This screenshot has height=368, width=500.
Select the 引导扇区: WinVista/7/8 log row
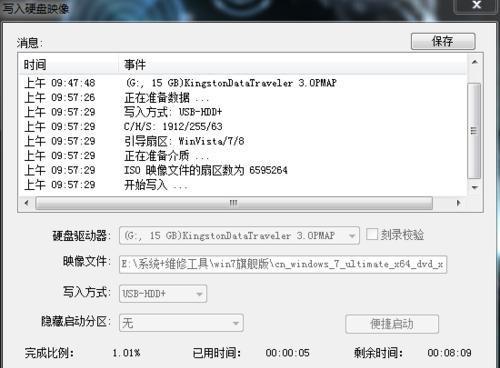point(243,141)
